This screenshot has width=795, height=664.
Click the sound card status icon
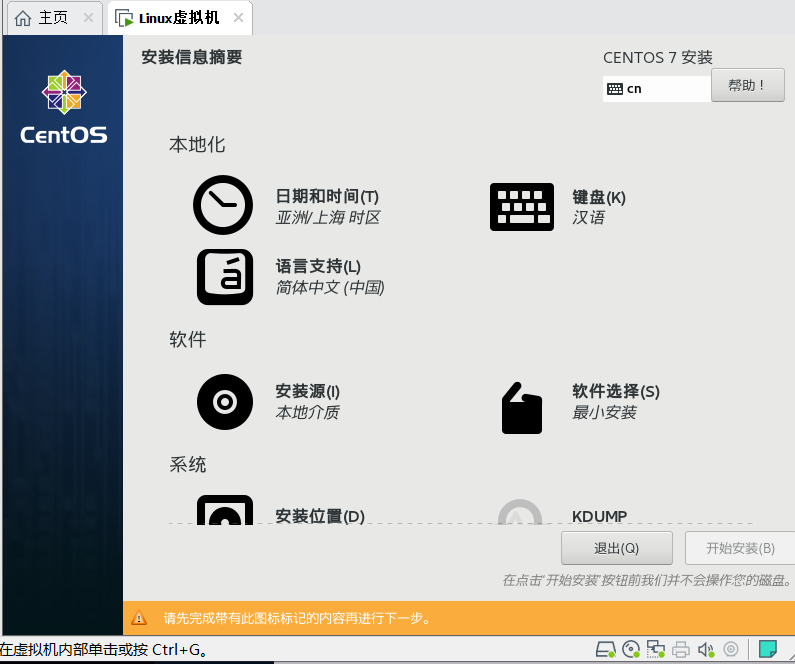[x=706, y=649]
